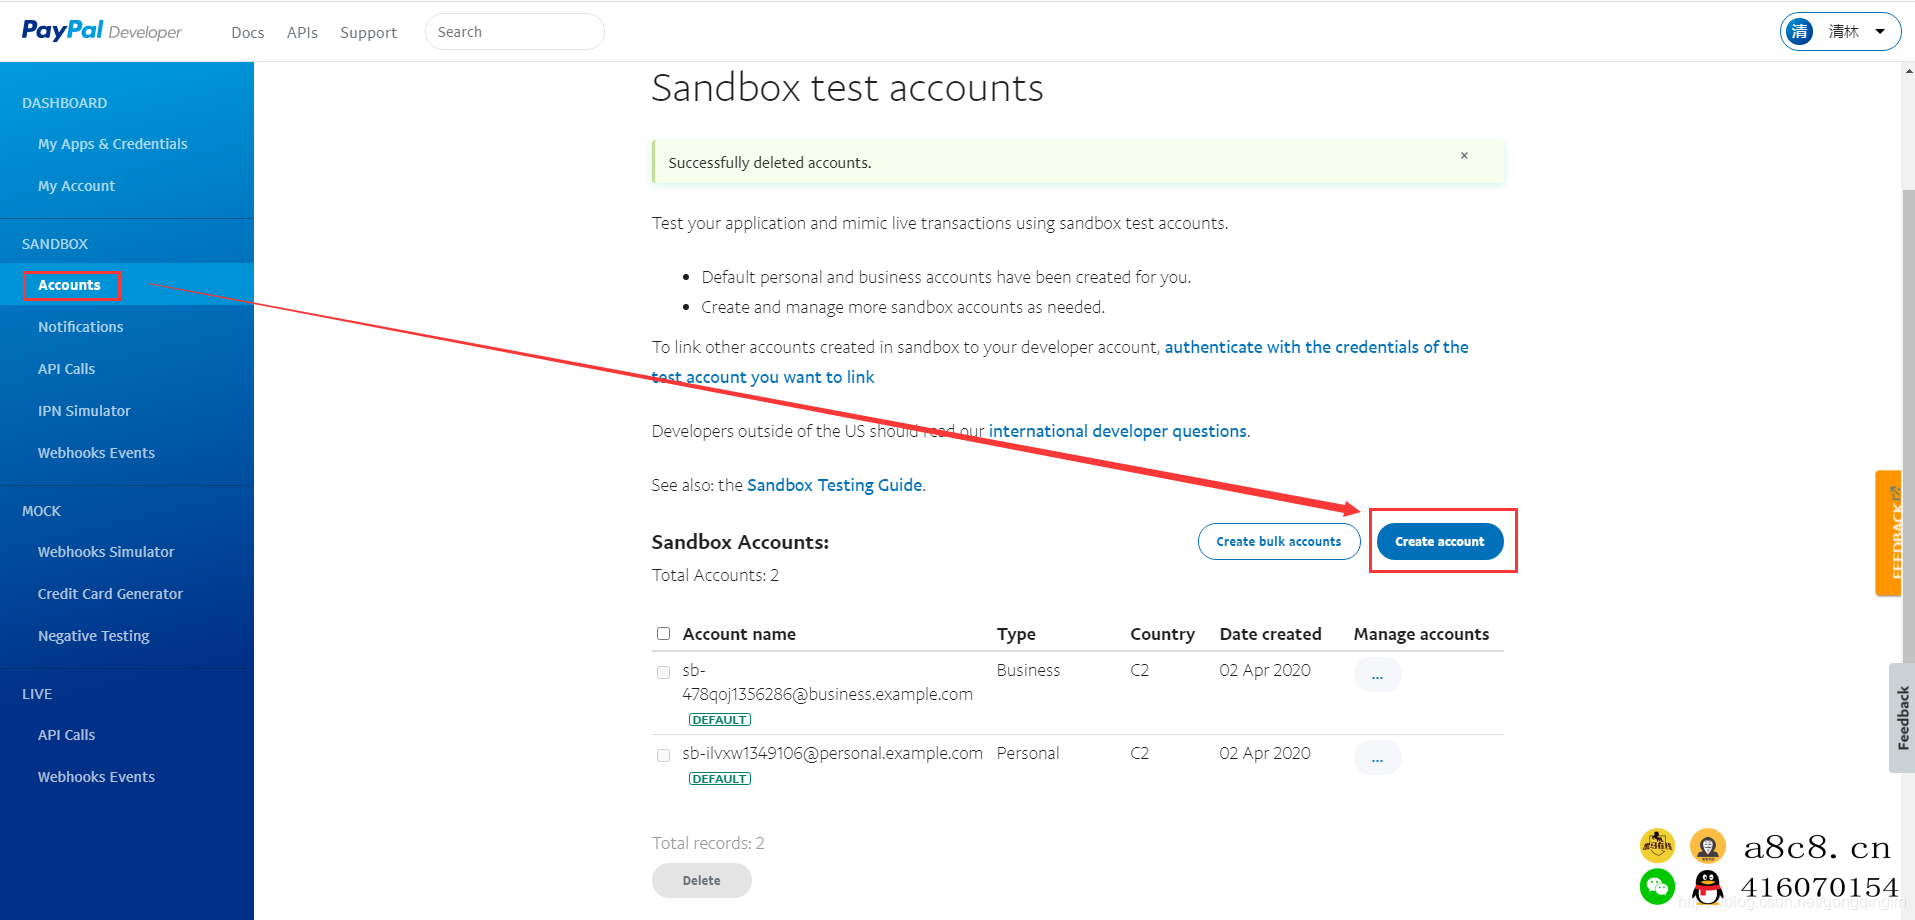Open Support in the top navigation
Image resolution: width=1915 pixels, height=920 pixels.
pos(368,32)
